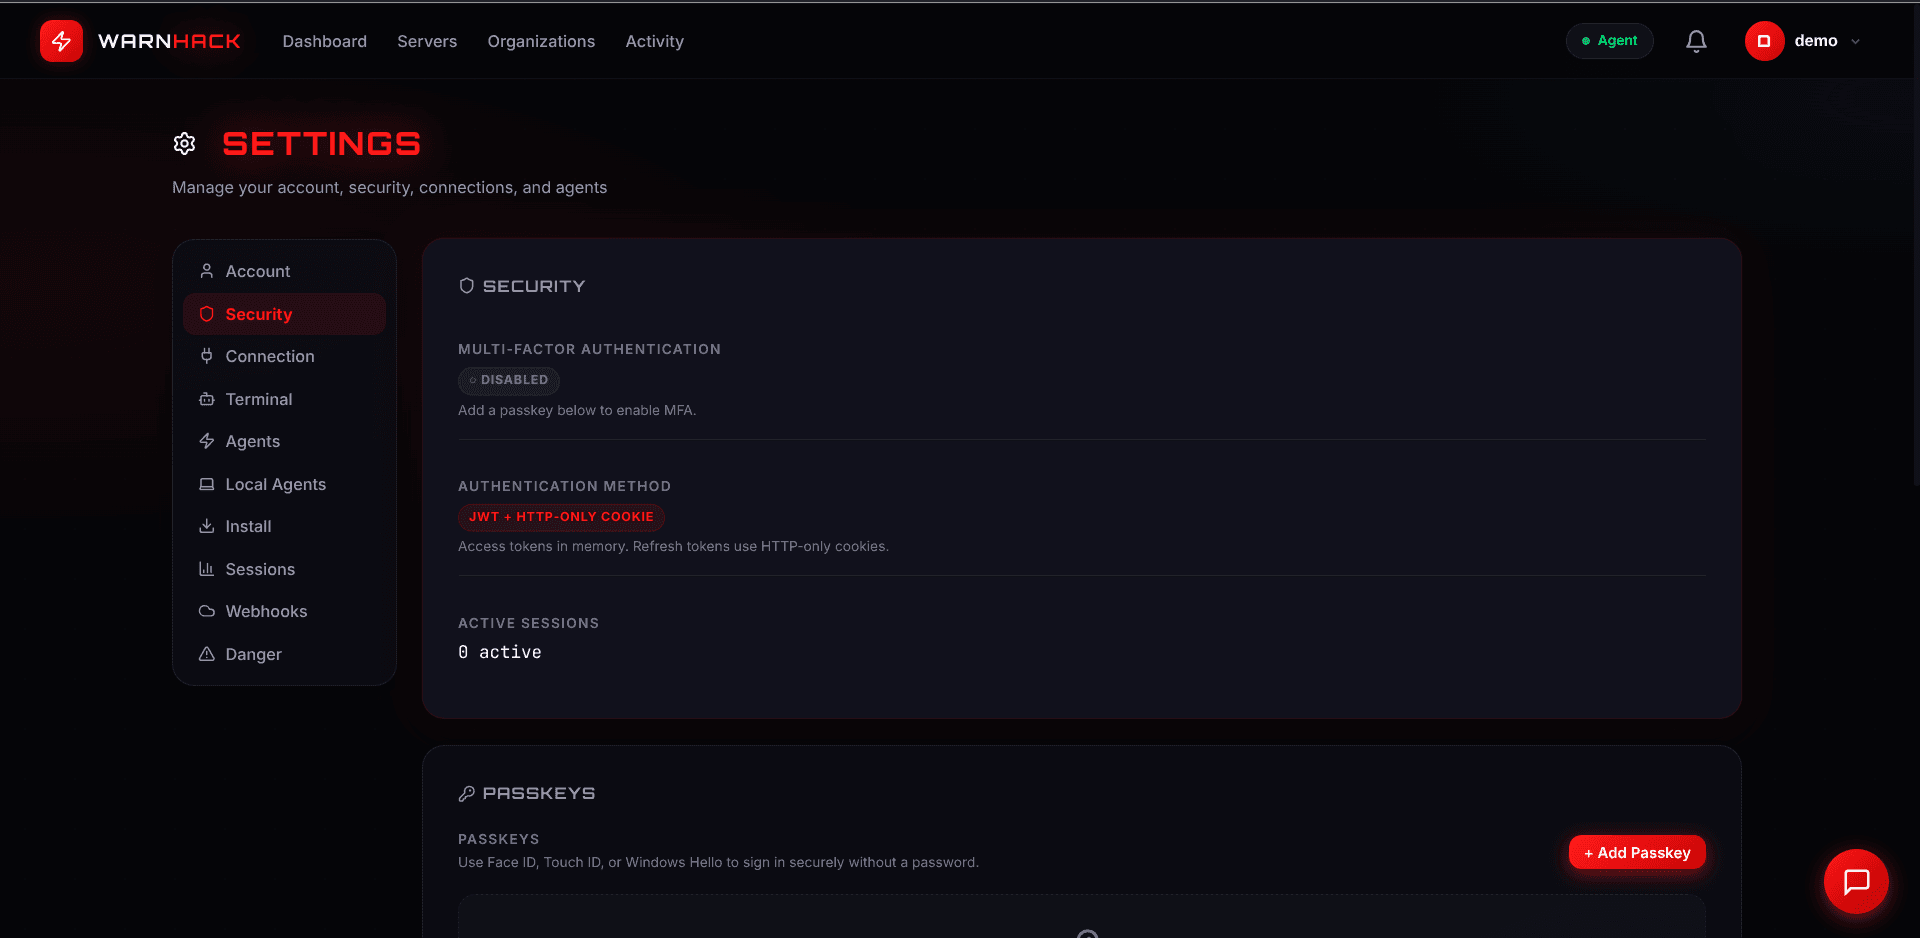Click the Danger warning triangle icon
This screenshot has height=938, width=1920.
tap(206, 653)
